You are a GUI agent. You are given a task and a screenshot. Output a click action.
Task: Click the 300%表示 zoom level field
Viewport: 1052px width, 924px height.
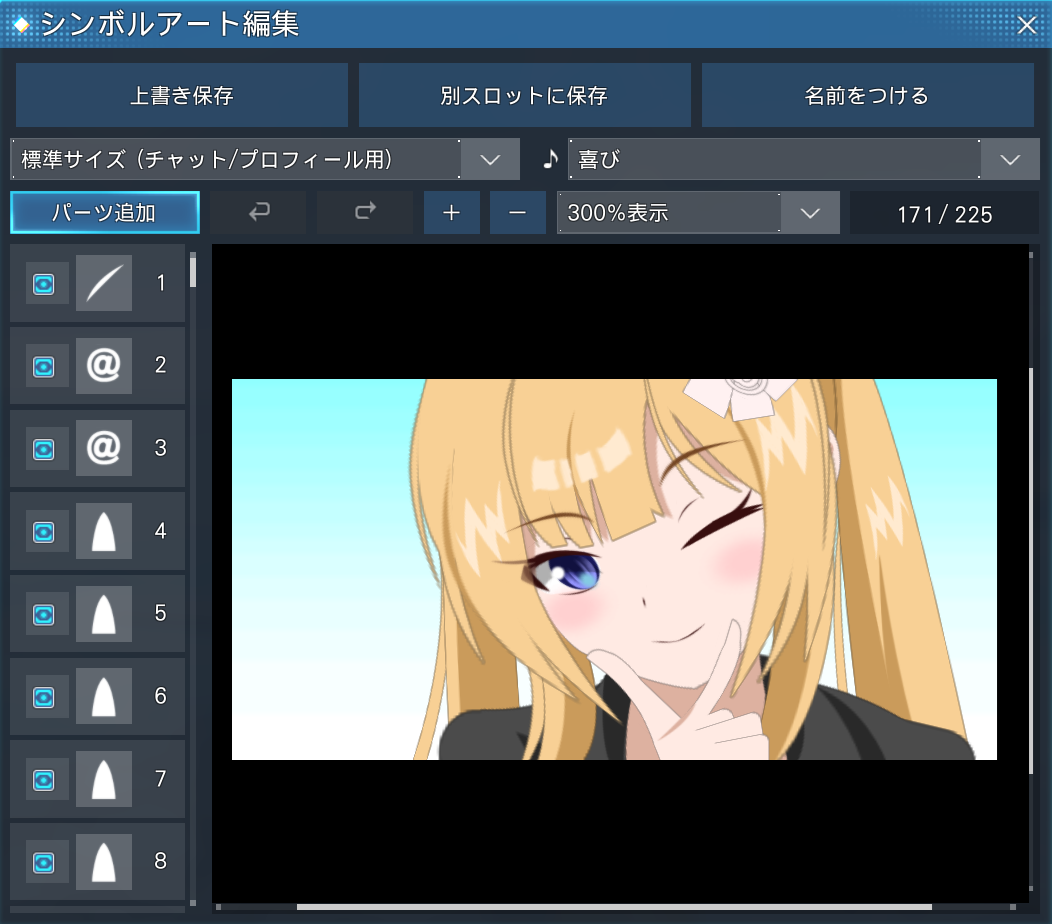(698, 213)
